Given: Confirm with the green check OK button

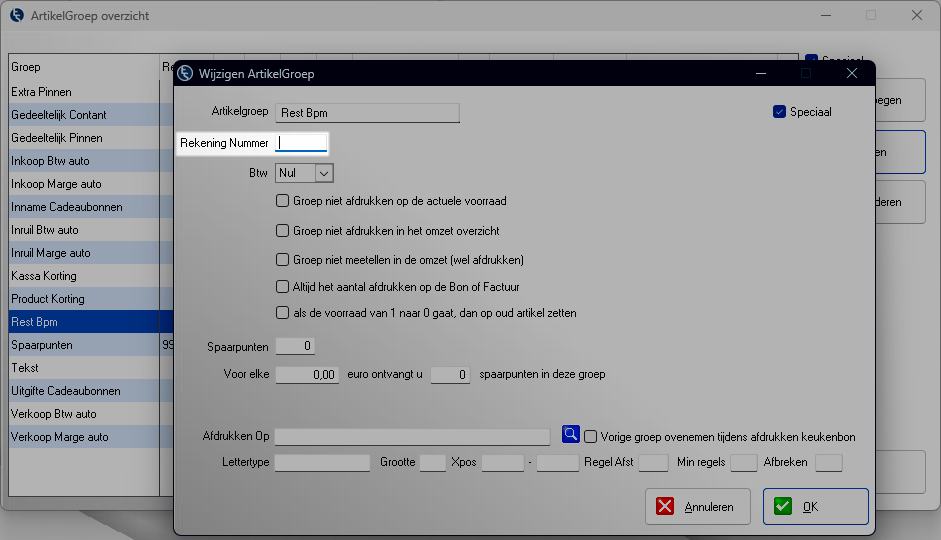Looking at the screenshot, I should [x=815, y=506].
